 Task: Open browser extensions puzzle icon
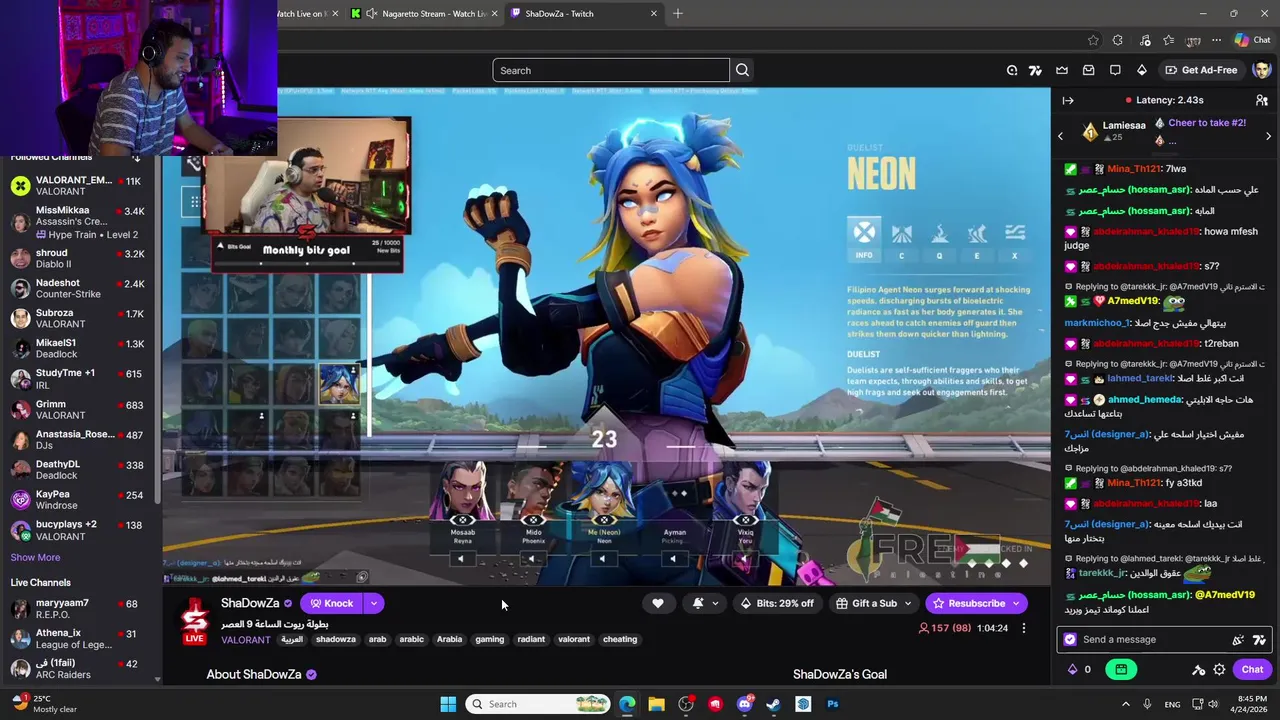click(x=1118, y=40)
